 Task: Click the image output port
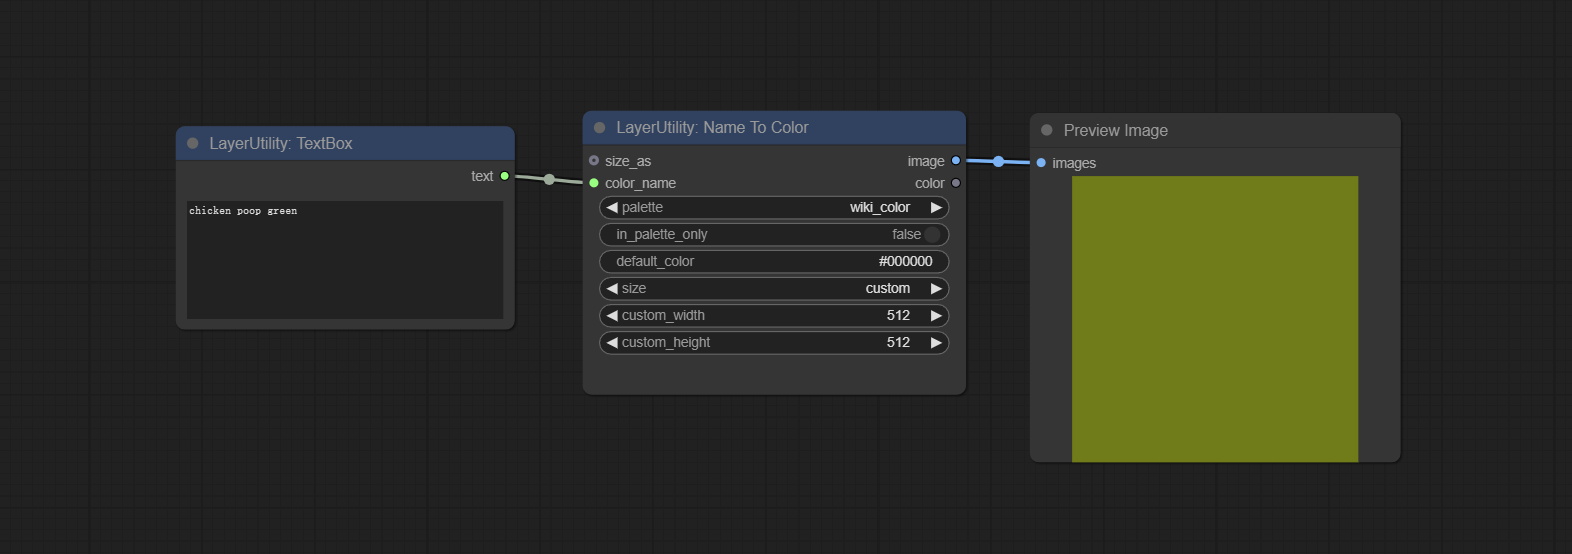956,161
